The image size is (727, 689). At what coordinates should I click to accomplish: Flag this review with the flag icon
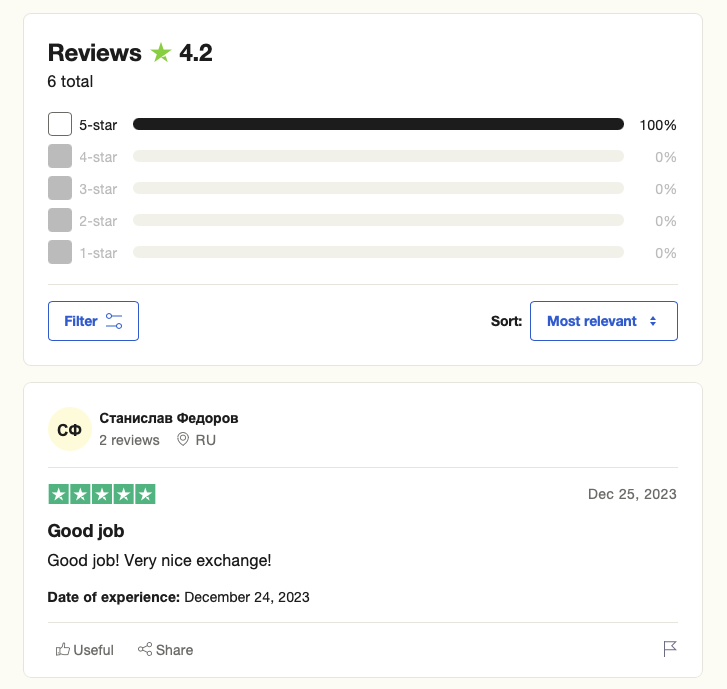[x=670, y=649]
